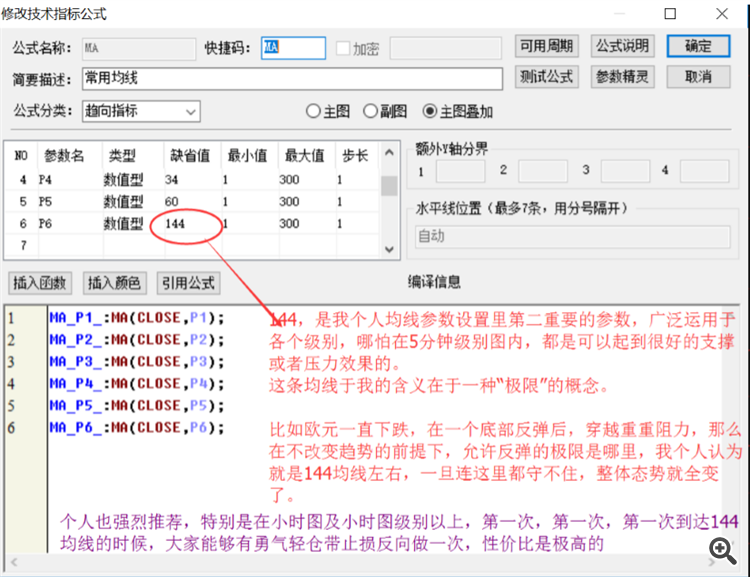Click the 插入颜色 button
750x577 pixels.
pyautogui.click(x=114, y=283)
